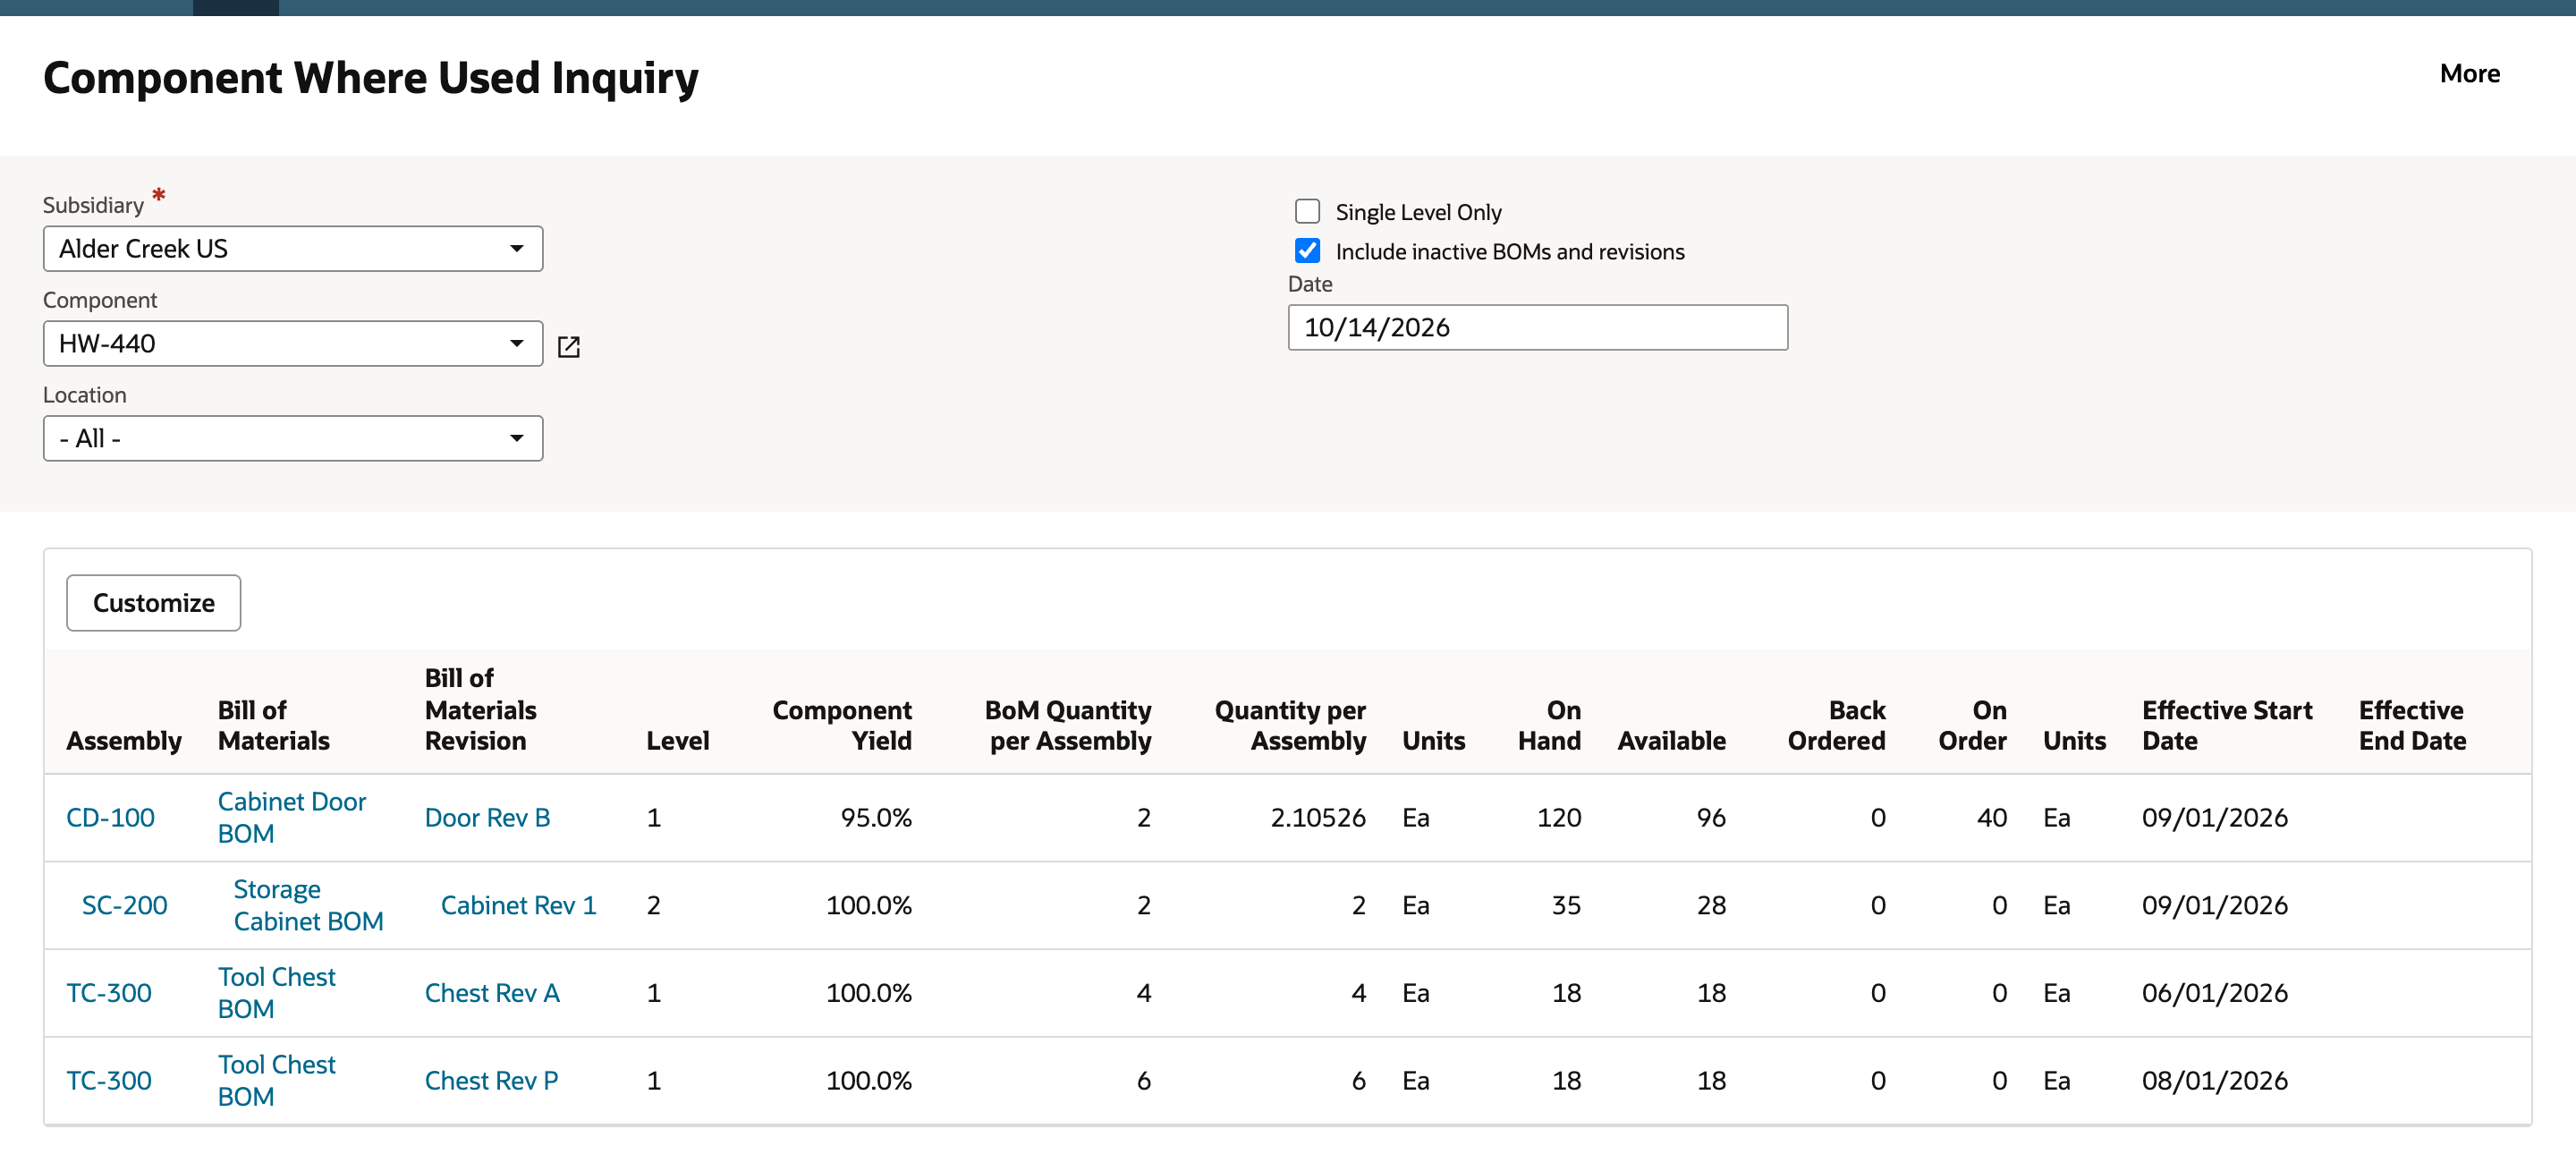
Task: Enable the Single Level Only checkbox
Action: (x=1307, y=212)
